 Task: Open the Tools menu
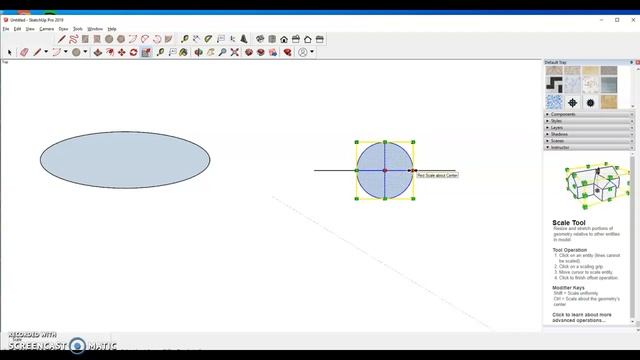click(x=78, y=29)
